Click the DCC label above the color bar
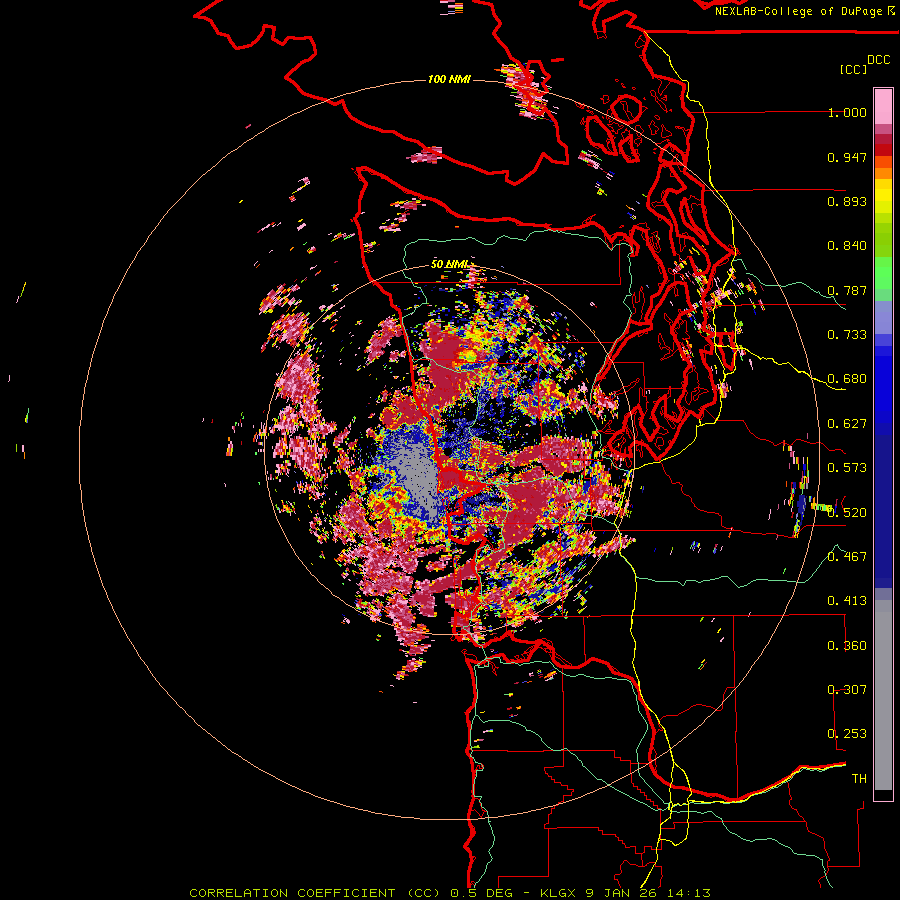900x900 pixels. pos(878,59)
